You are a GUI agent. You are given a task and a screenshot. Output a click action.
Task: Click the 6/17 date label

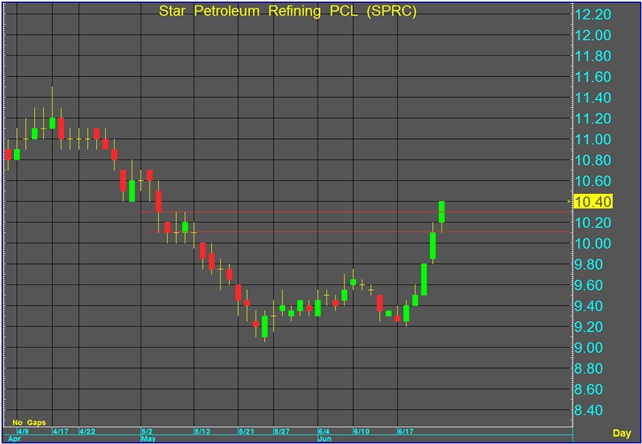coord(406,432)
